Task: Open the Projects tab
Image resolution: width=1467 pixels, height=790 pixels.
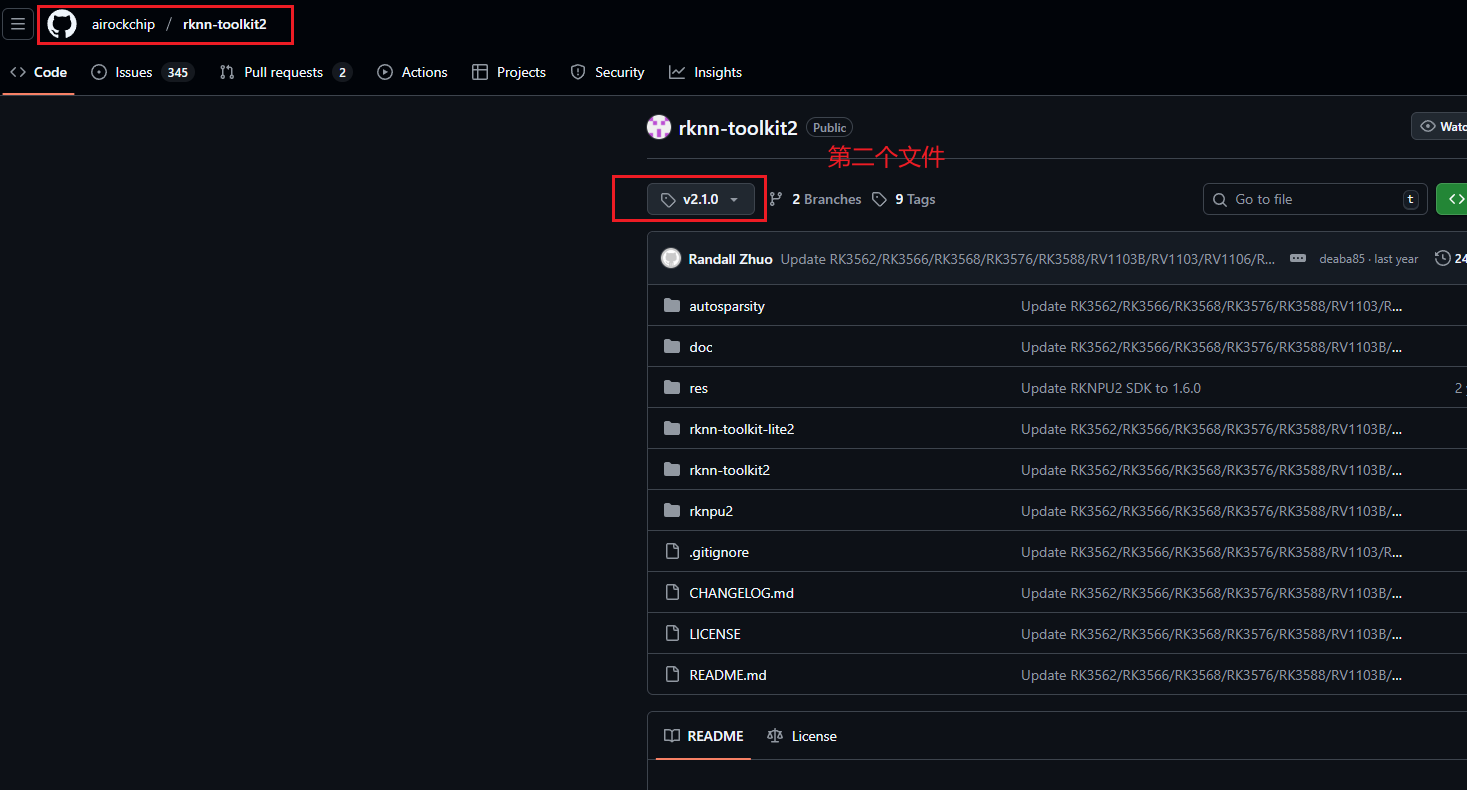Action: point(509,72)
